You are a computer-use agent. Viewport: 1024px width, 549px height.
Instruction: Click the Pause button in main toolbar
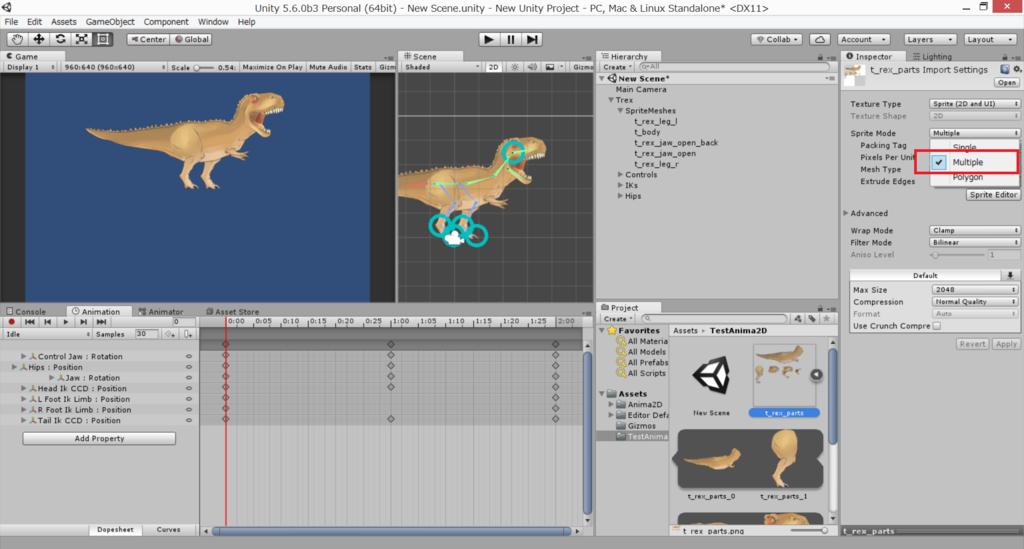[x=511, y=39]
